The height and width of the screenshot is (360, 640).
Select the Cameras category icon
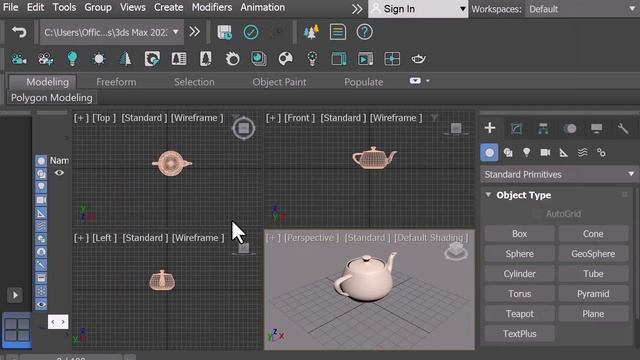coord(545,153)
